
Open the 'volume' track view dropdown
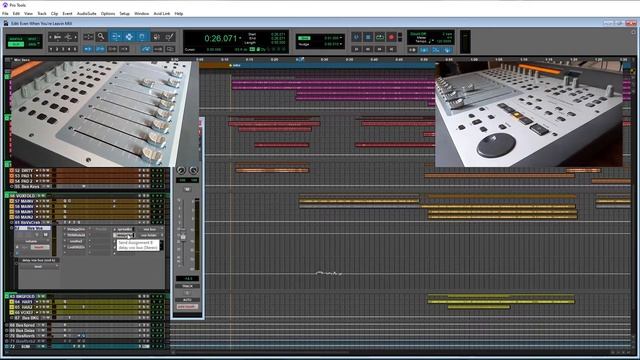(x=31, y=241)
